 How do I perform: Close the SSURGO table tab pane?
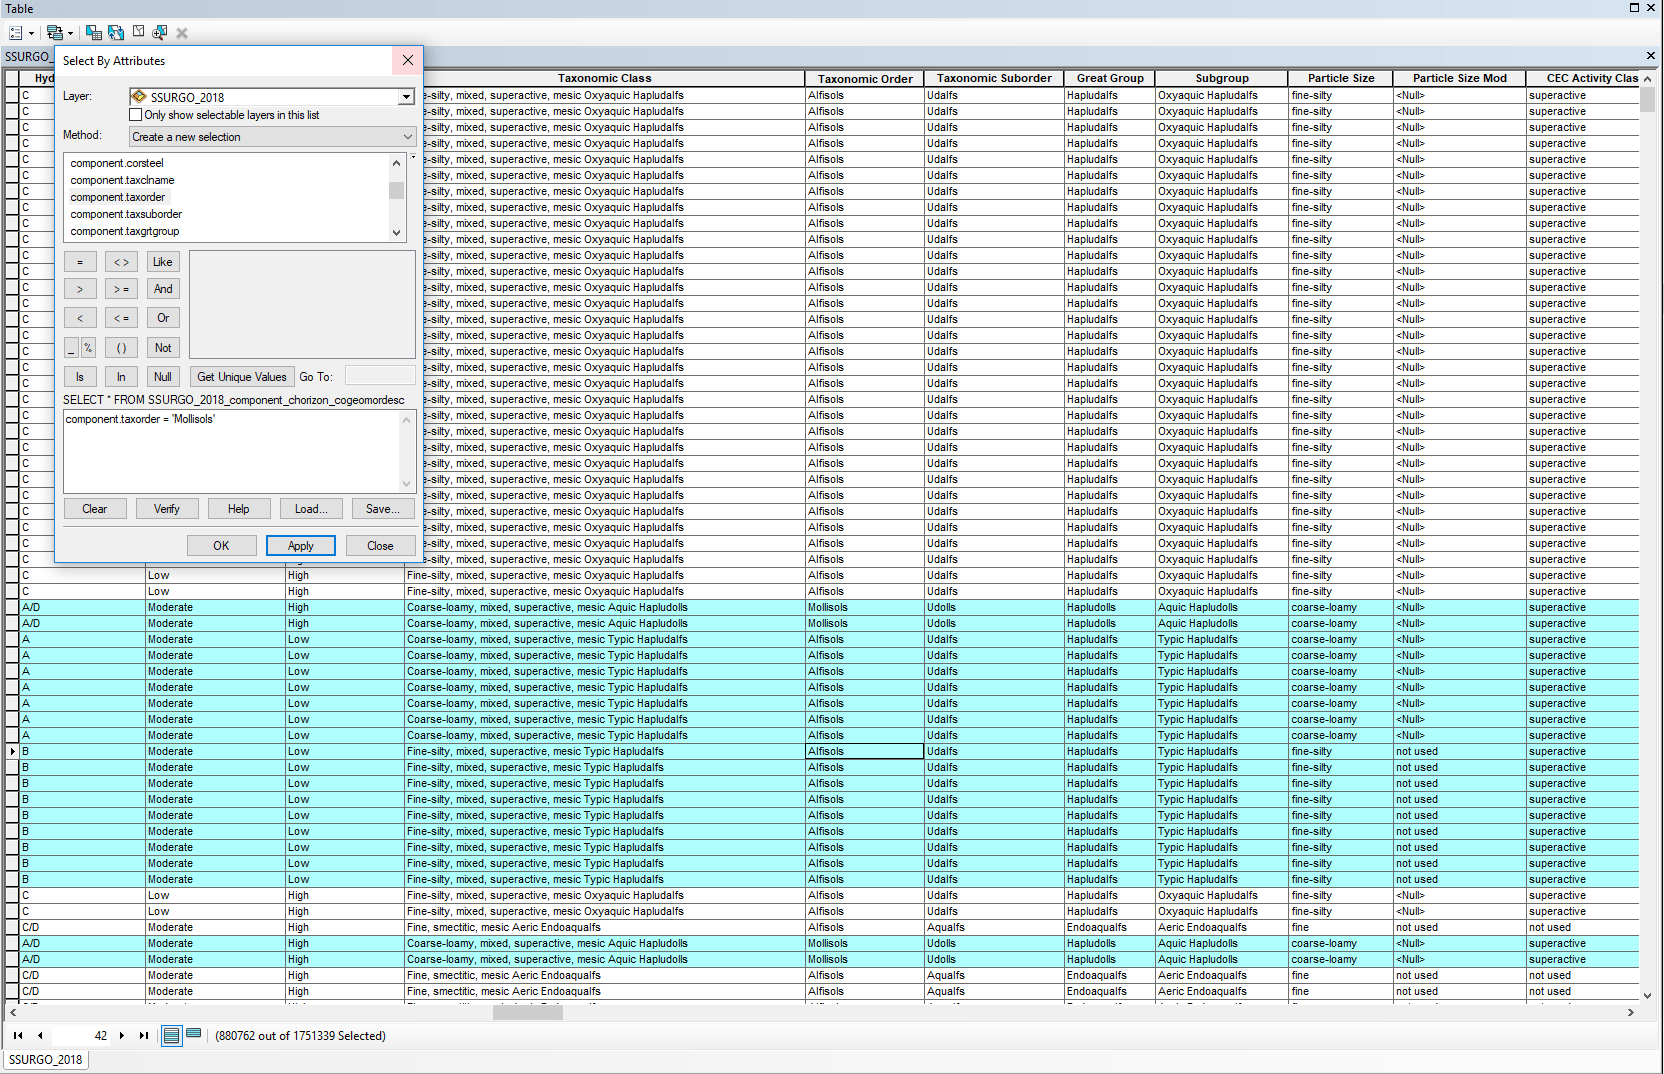click(x=1651, y=56)
